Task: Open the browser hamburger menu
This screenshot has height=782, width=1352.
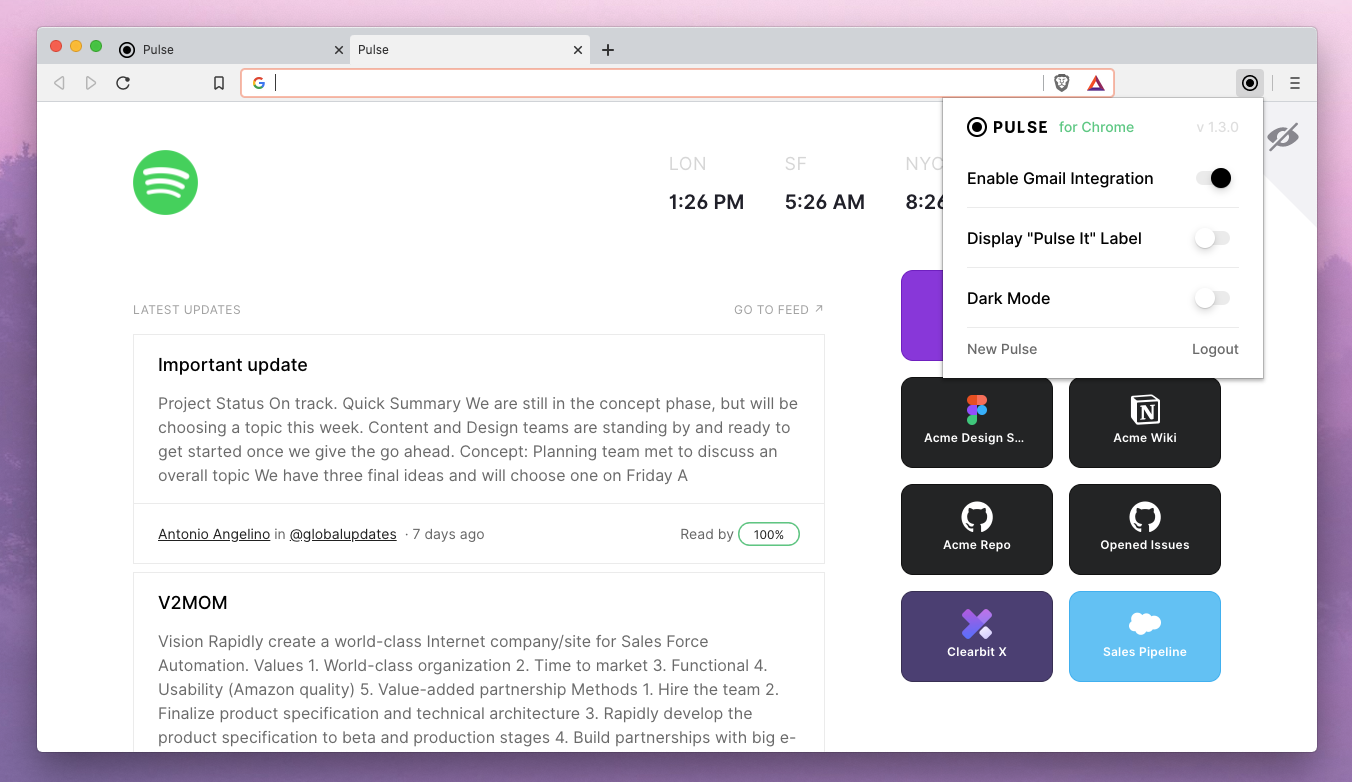Action: click(1295, 83)
